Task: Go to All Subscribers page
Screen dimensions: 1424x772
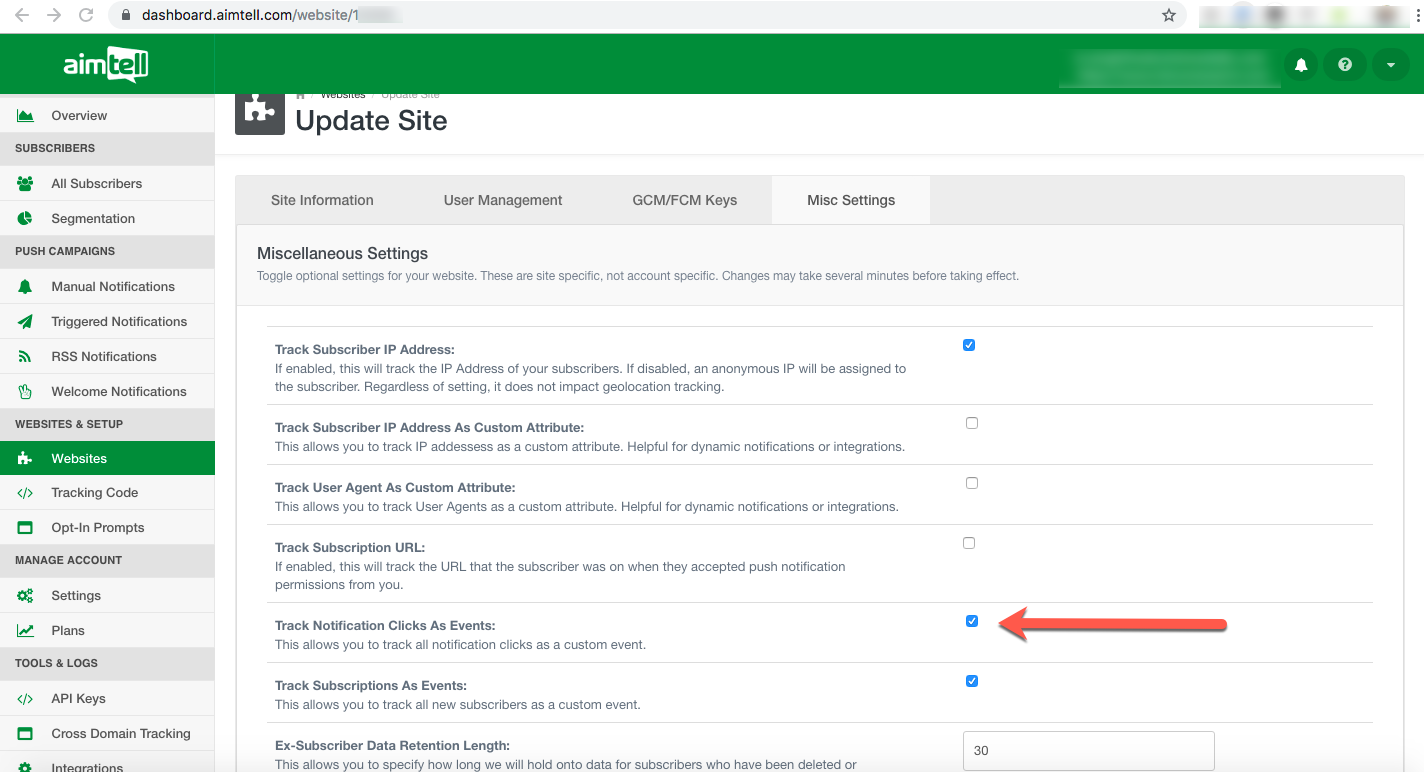Action: pos(96,184)
